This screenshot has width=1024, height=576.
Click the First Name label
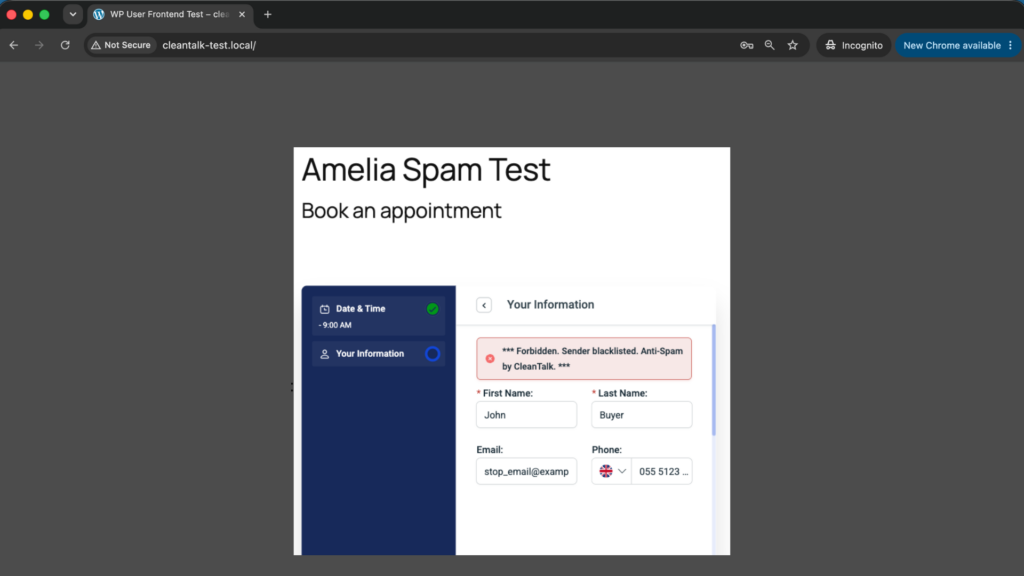(507, 393)
